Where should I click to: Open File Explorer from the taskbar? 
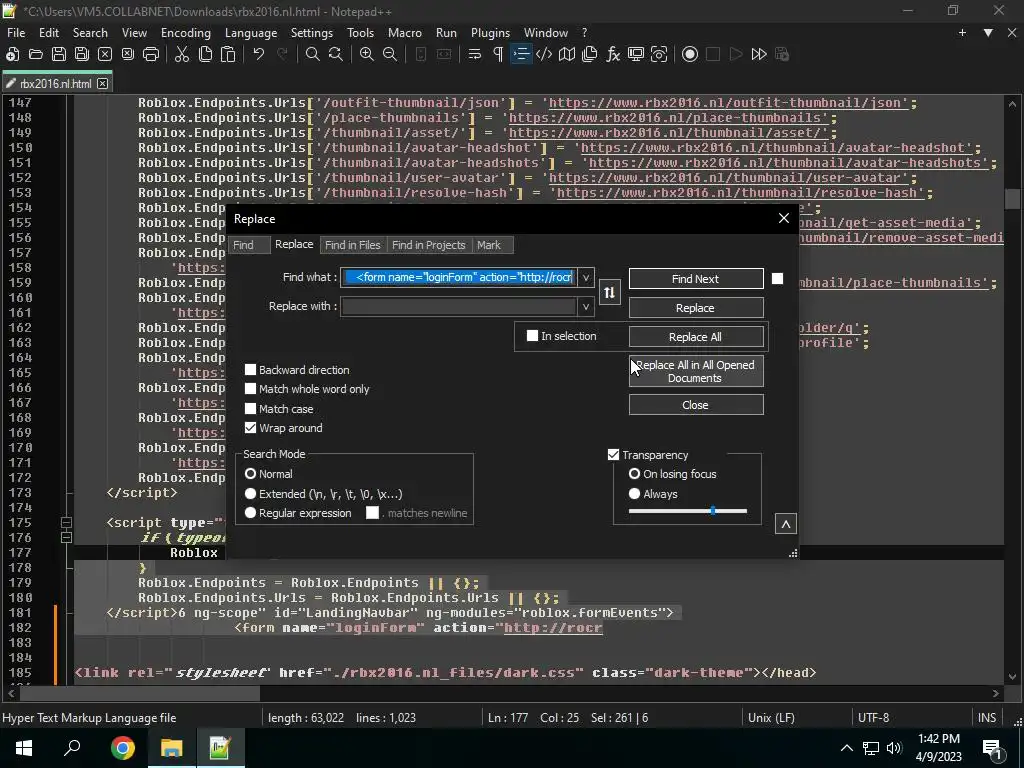click(171, 748)
